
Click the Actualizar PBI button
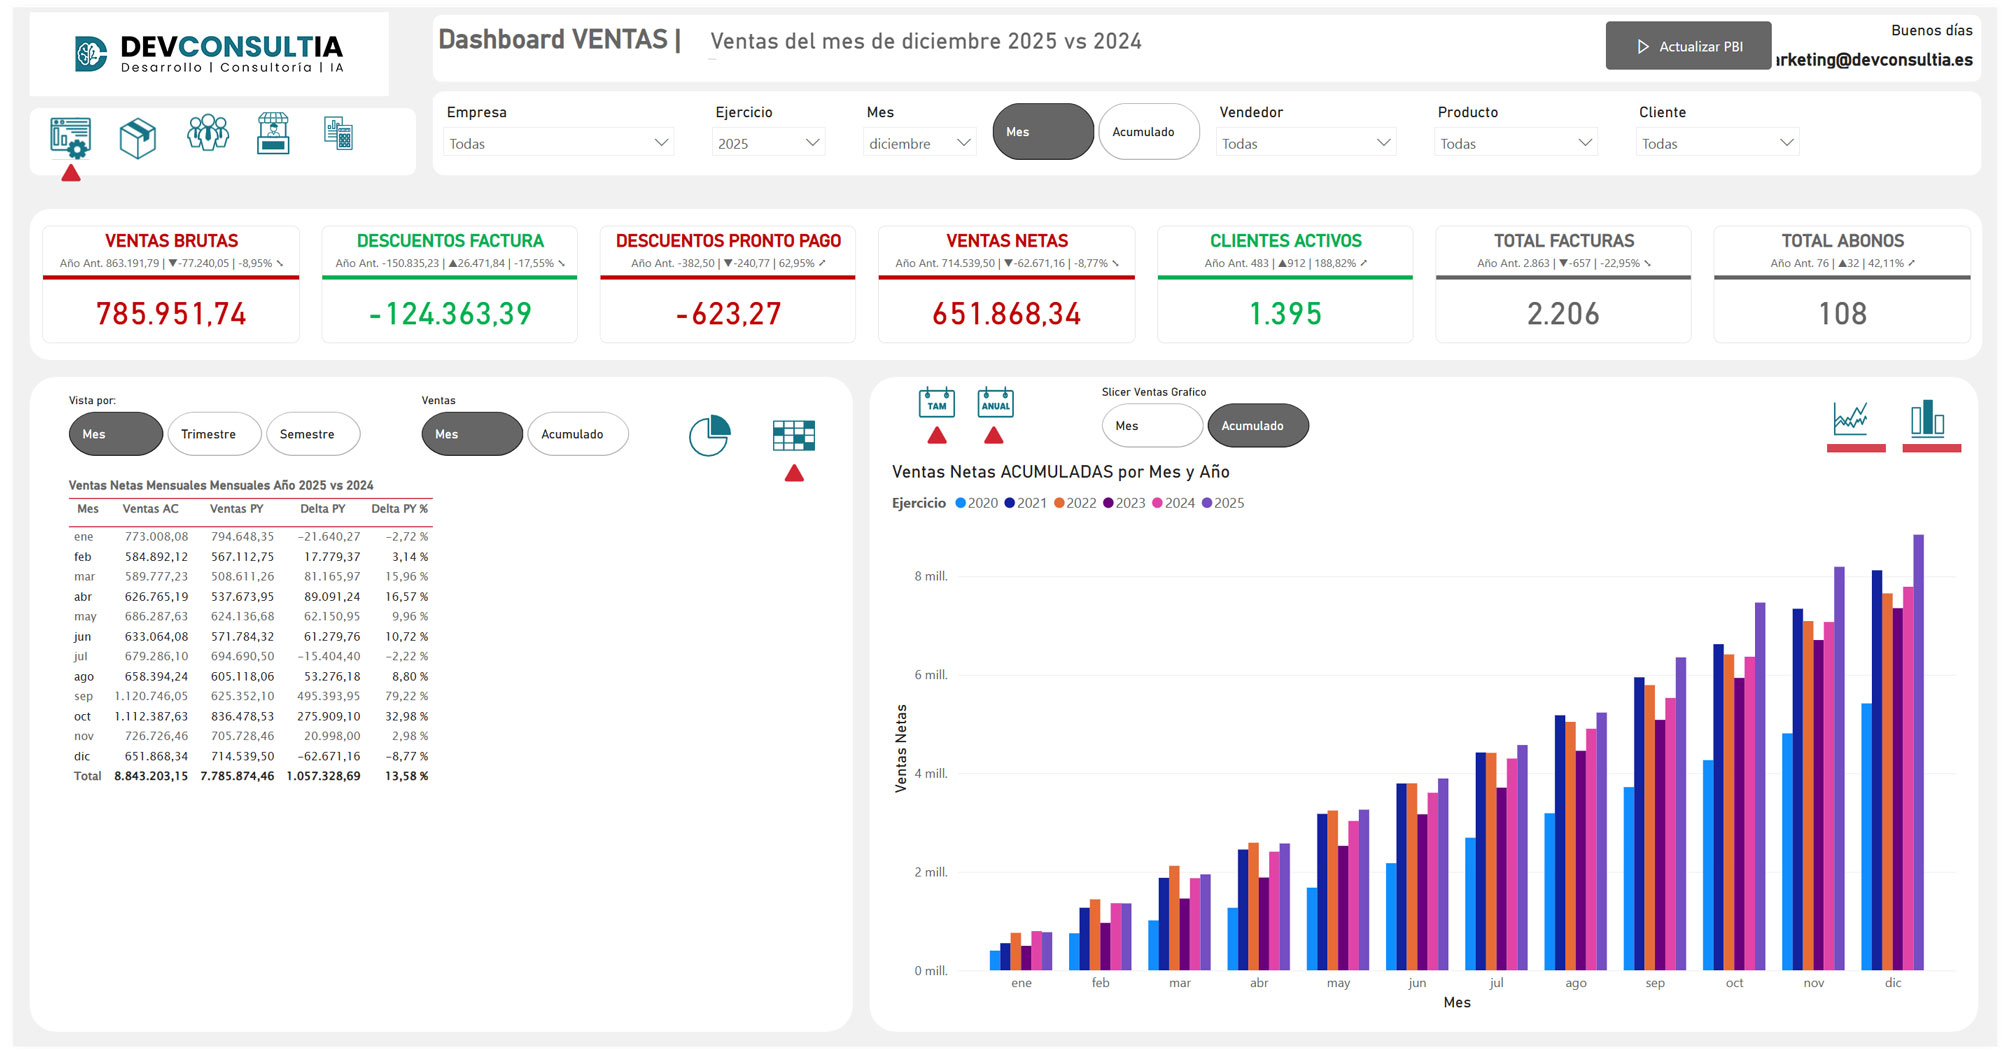point(1688,46)
